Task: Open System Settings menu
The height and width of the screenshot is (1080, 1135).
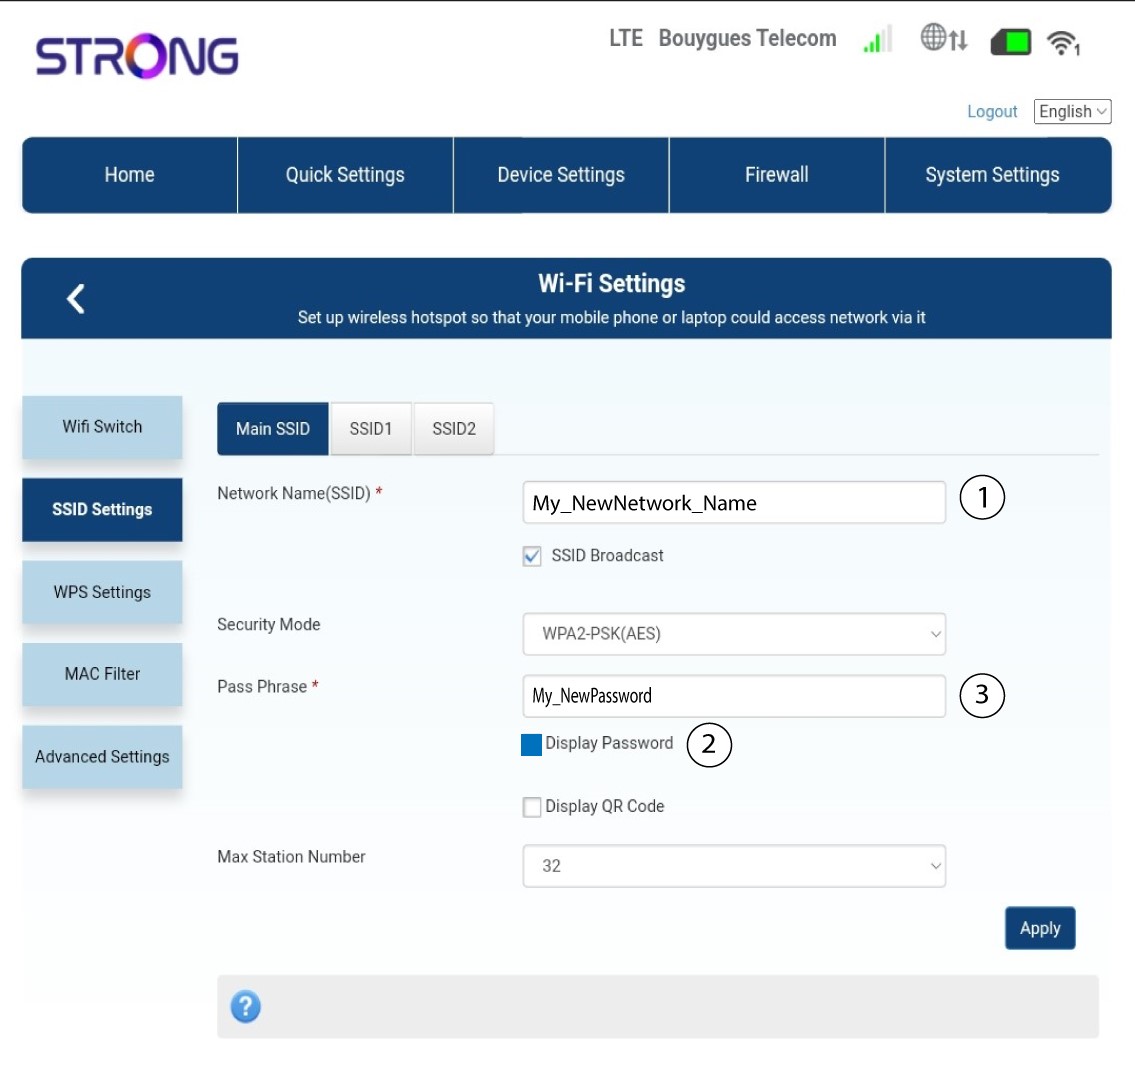Action: (x=998, y=175)
